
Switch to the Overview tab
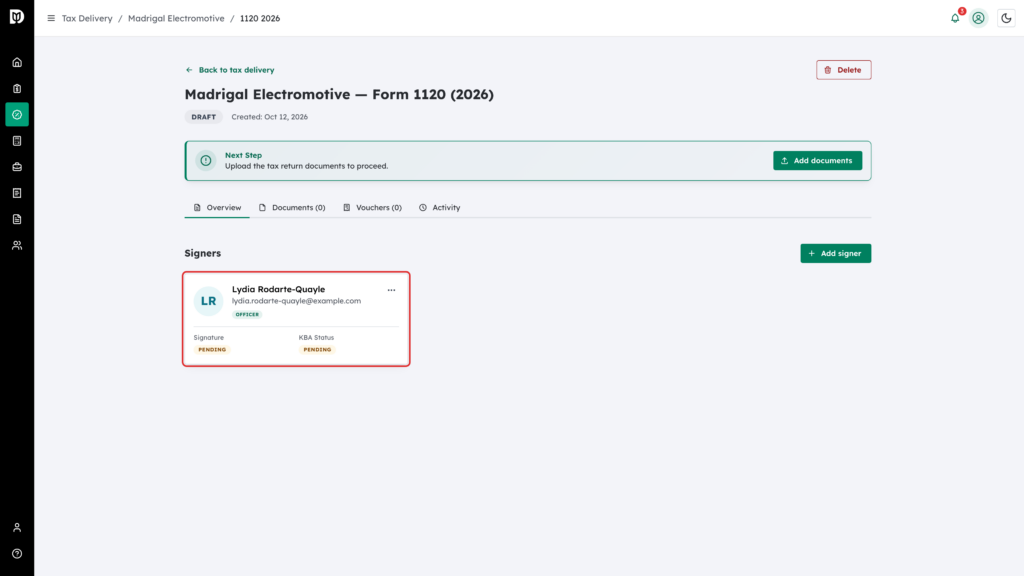(217, 208)
